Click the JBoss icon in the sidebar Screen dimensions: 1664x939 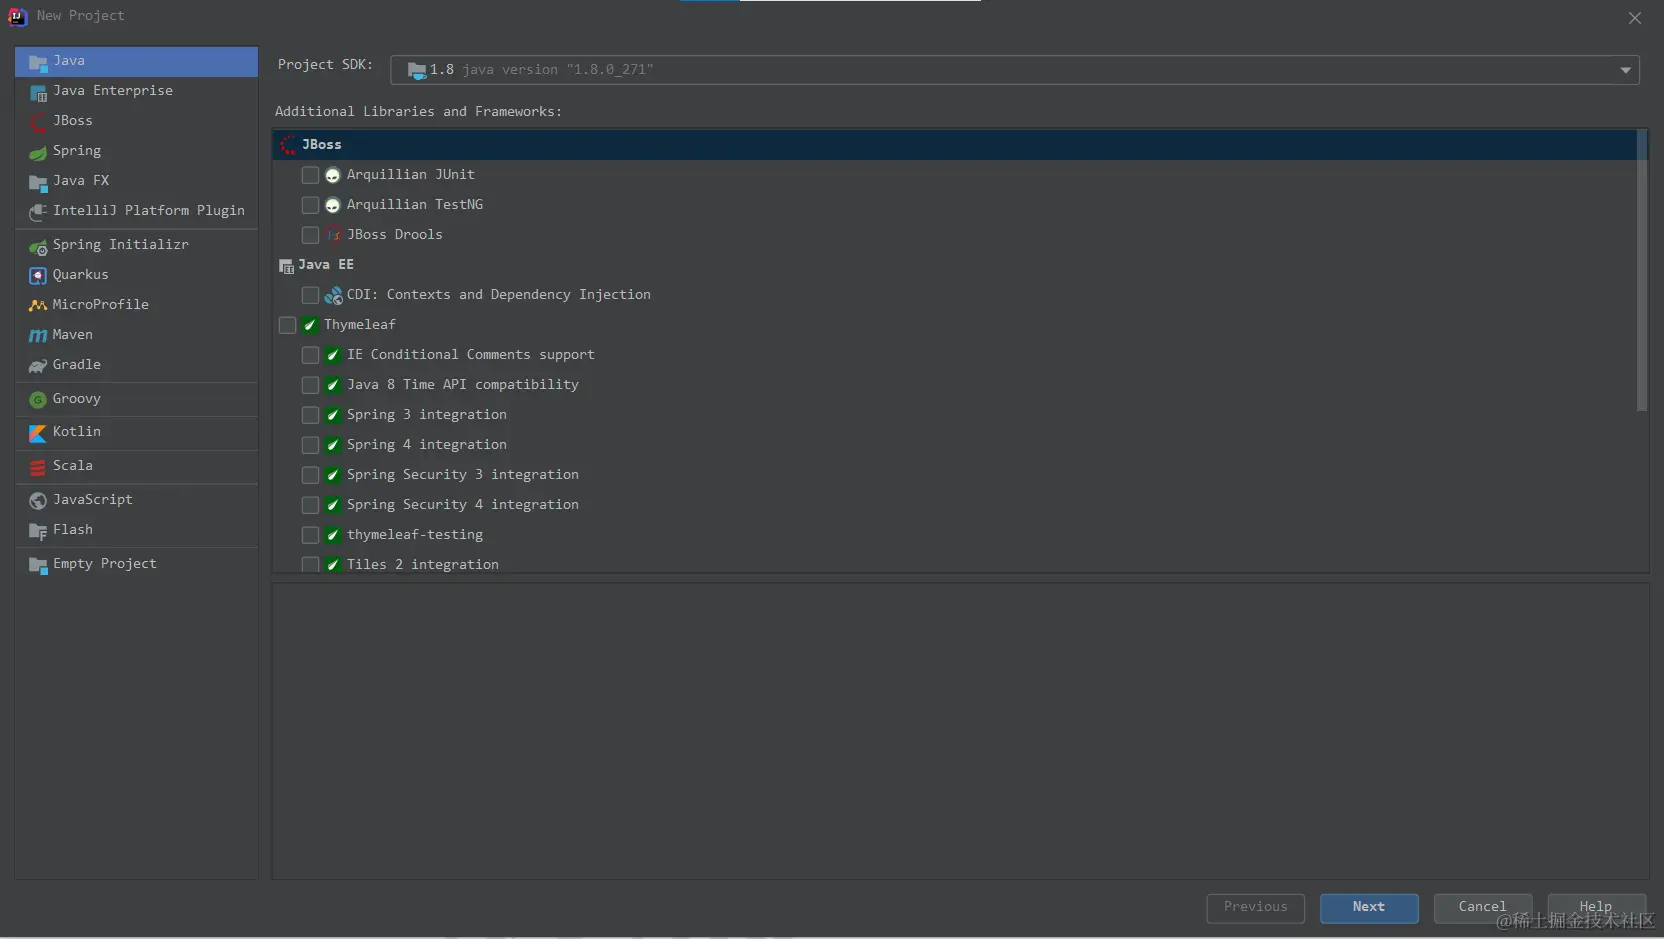(x=38, y=122)
